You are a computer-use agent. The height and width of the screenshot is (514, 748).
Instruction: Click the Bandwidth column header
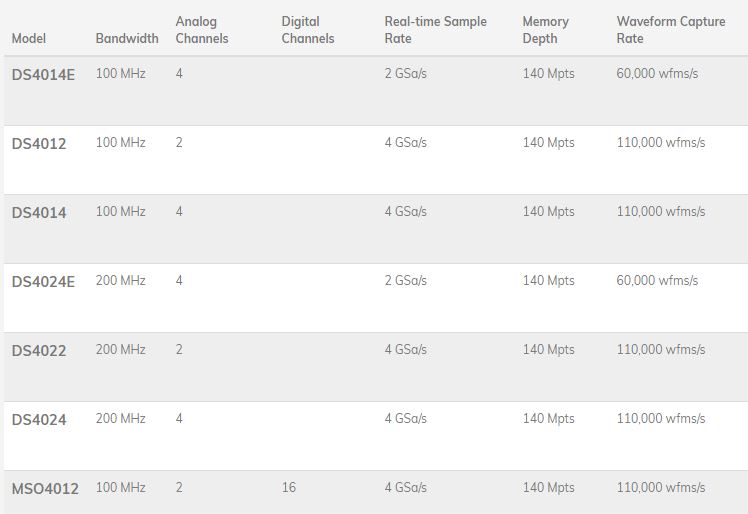click(x=127, y=38)
